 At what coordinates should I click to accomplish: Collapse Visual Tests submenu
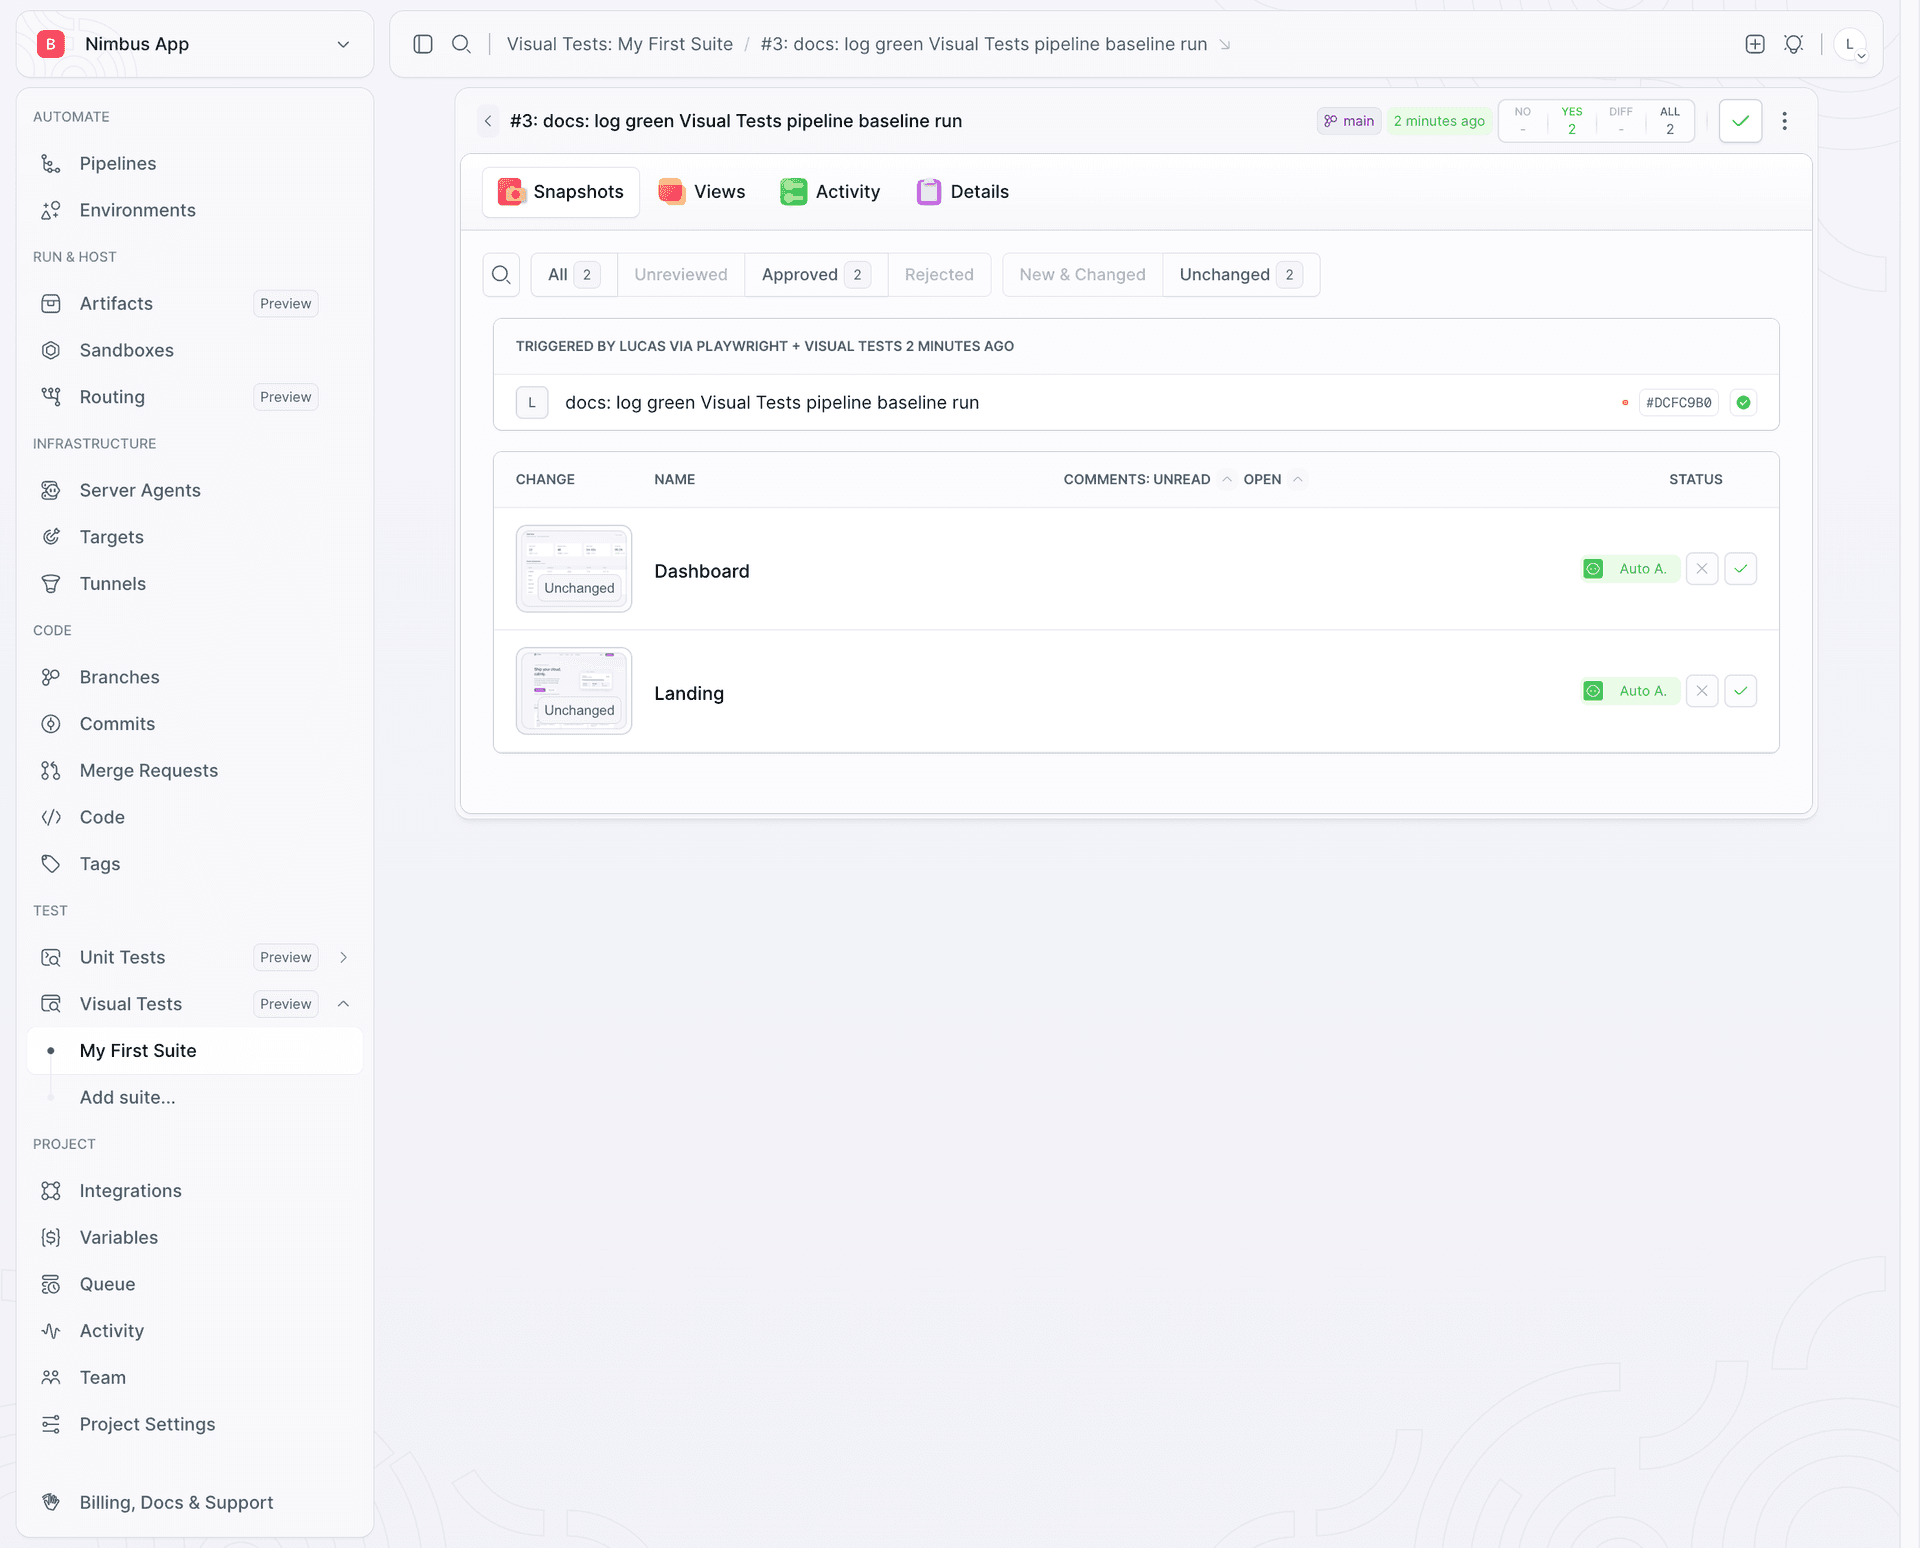[x=344, y=1004]
